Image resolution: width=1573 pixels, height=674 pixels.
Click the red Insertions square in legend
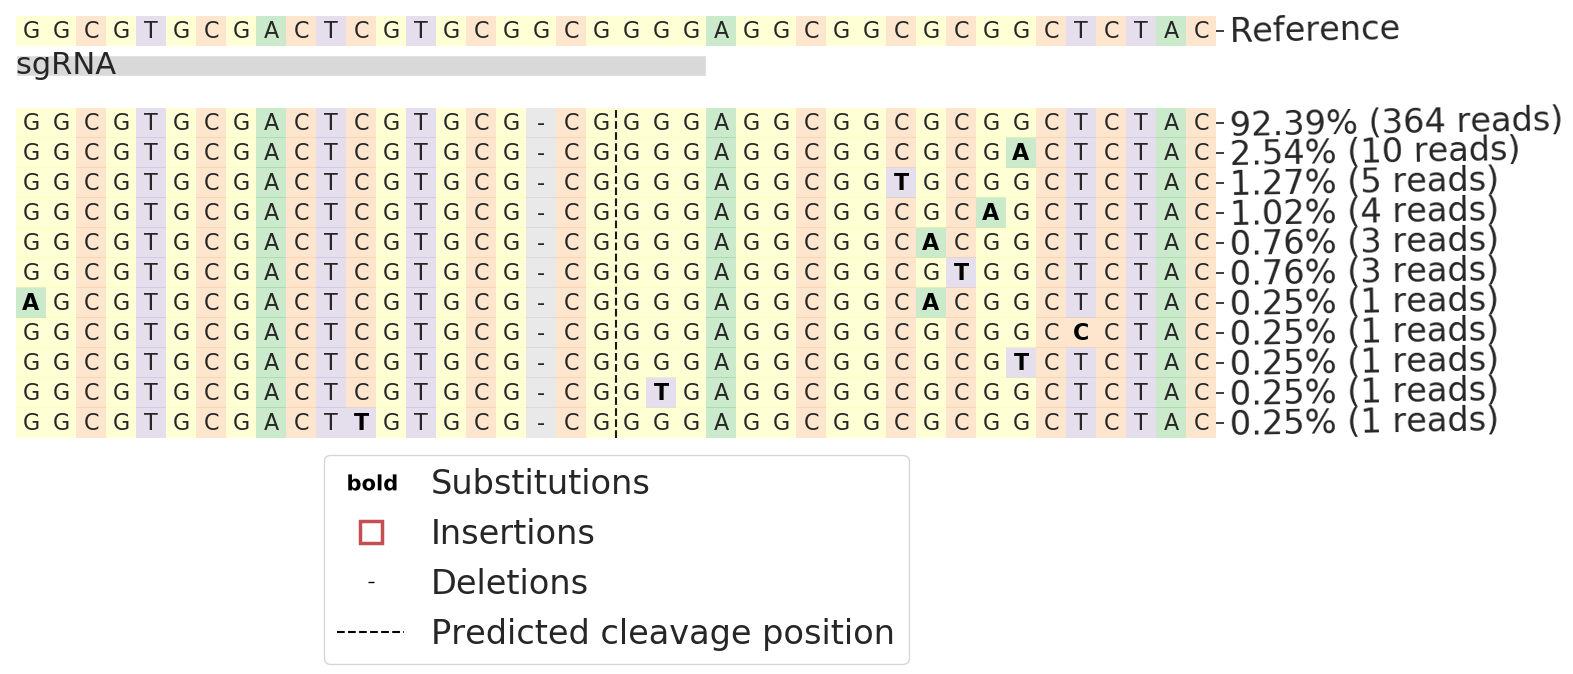(371, 533)
